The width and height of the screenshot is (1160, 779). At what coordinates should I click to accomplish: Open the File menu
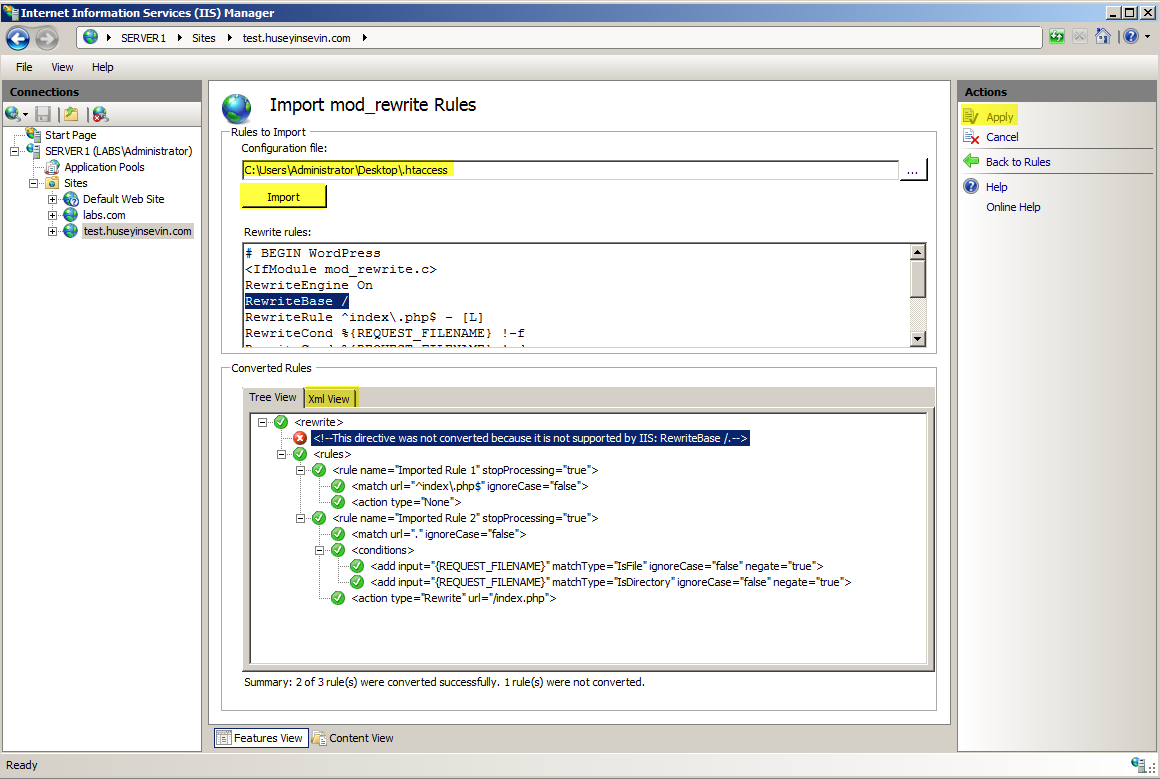(24, 67)
